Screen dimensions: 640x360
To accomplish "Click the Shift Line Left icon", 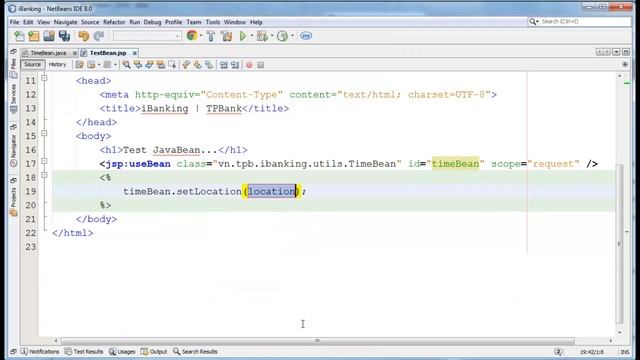I will [223, 64].
